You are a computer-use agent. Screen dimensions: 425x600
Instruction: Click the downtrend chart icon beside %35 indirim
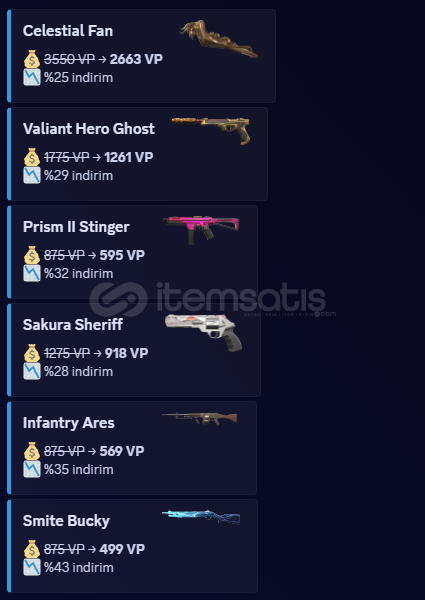coord(32,469)
